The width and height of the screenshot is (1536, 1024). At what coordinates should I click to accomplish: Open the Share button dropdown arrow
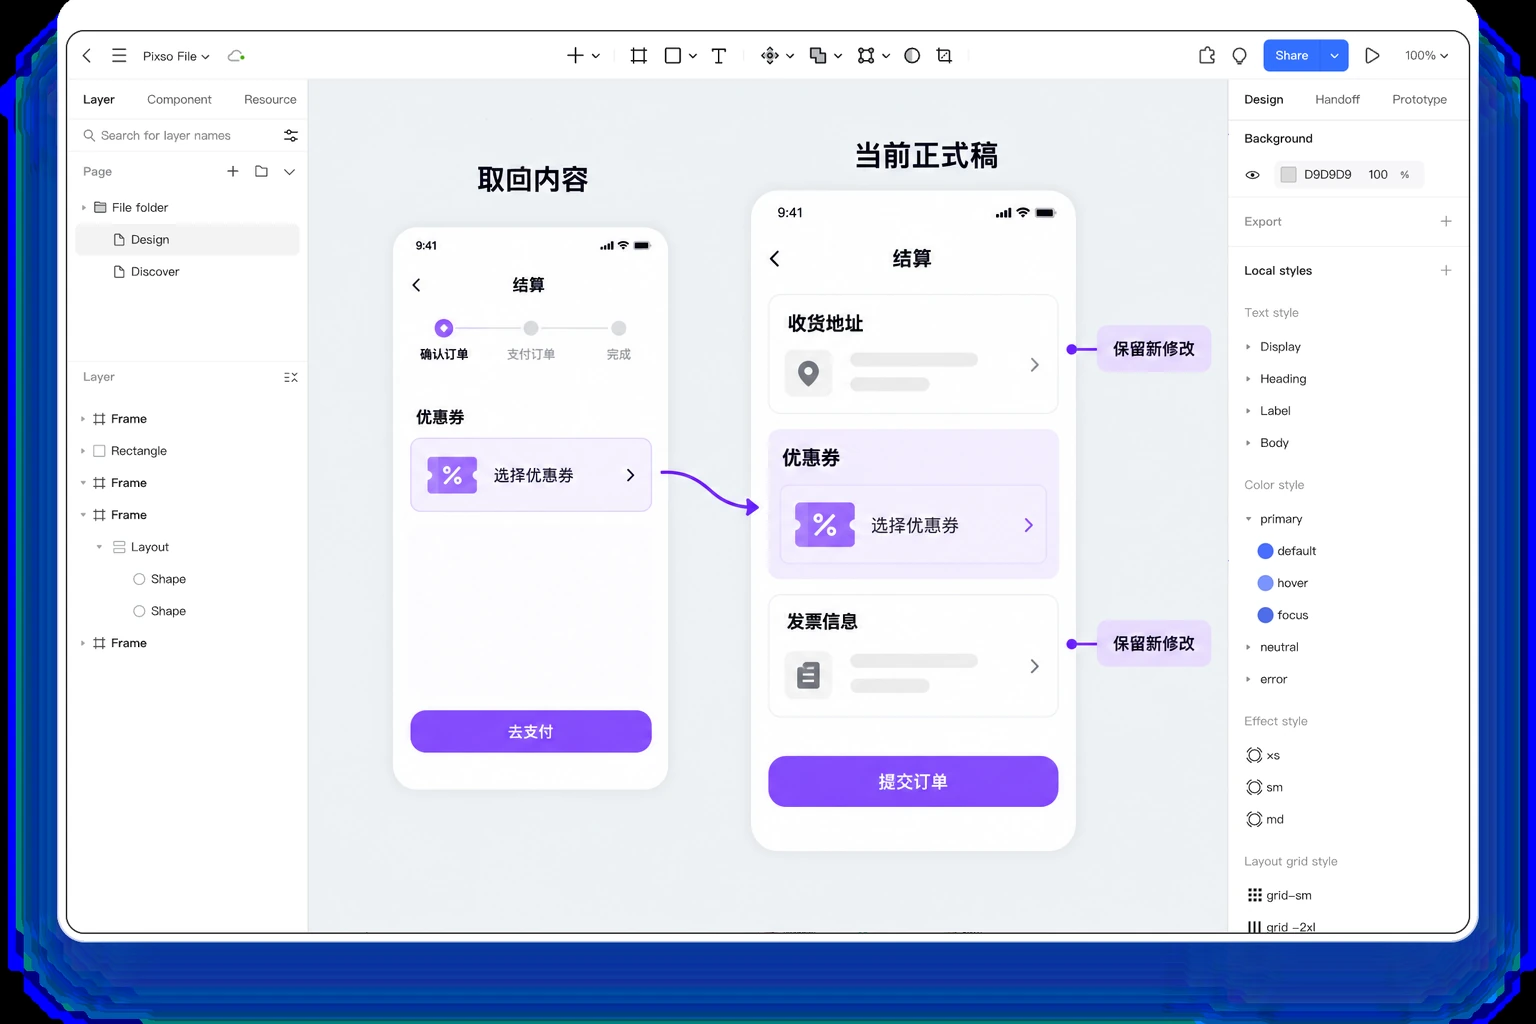(x=1334, y=56)
